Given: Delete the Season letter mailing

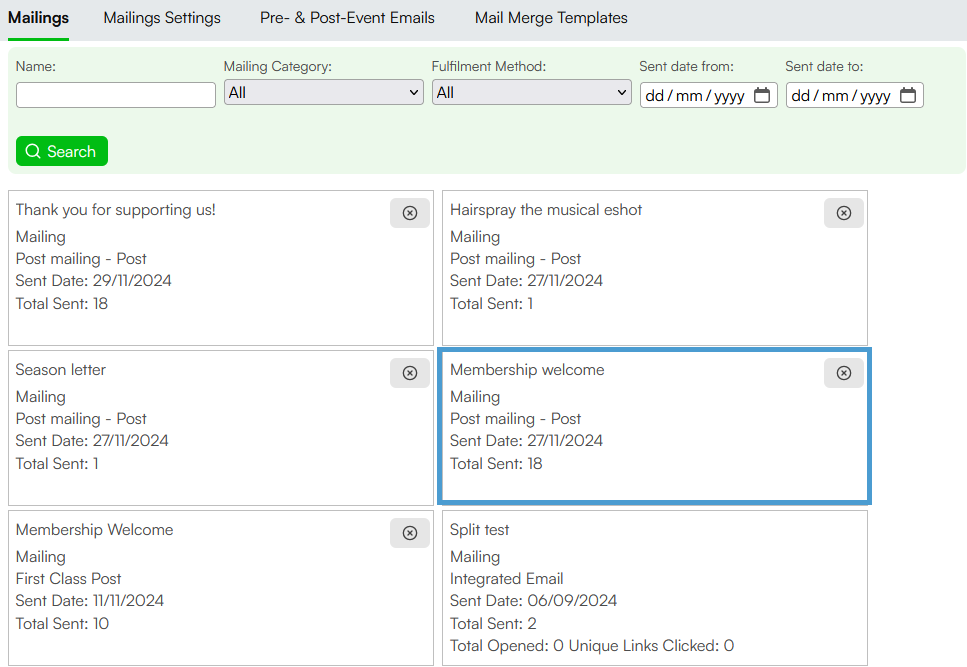Looking at the screenshot, I should point(409,373).
